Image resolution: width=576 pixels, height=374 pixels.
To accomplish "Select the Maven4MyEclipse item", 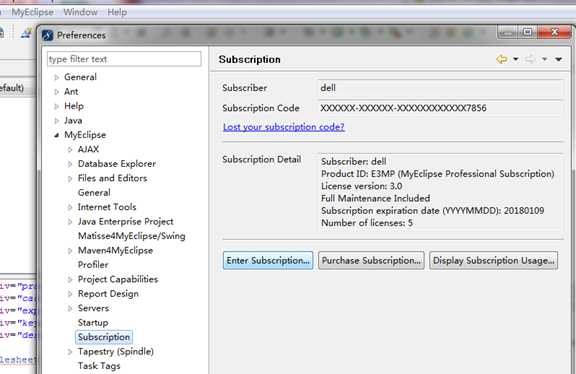I will 115,250.
